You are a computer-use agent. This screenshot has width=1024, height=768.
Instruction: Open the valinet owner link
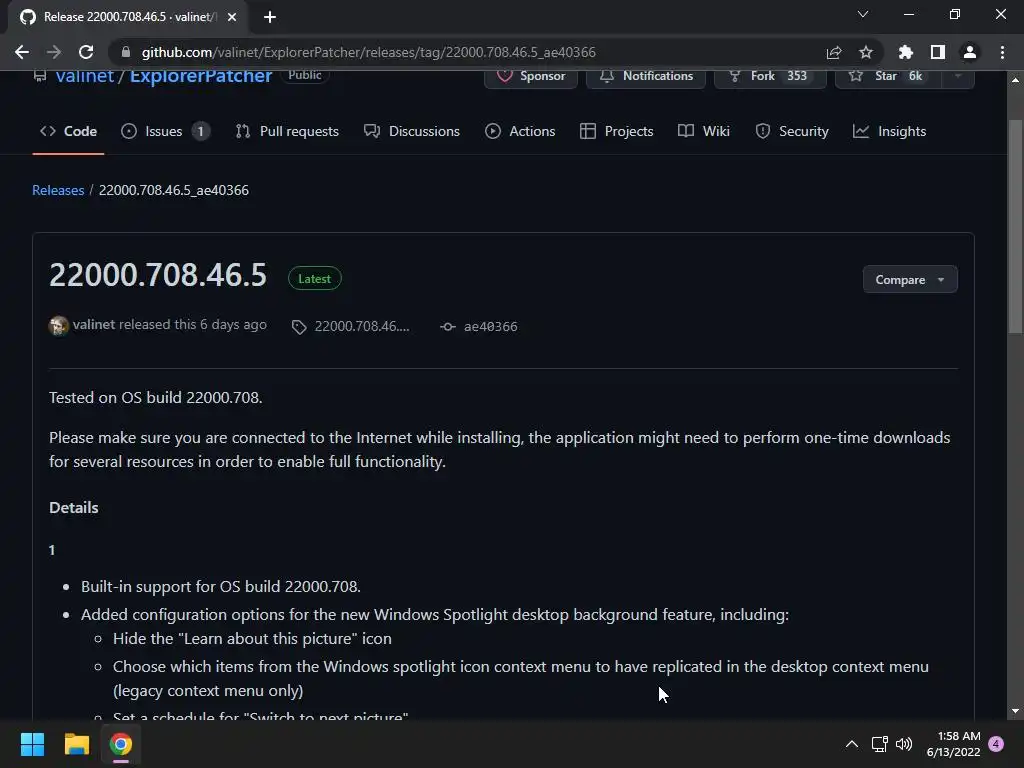[84, 76]
